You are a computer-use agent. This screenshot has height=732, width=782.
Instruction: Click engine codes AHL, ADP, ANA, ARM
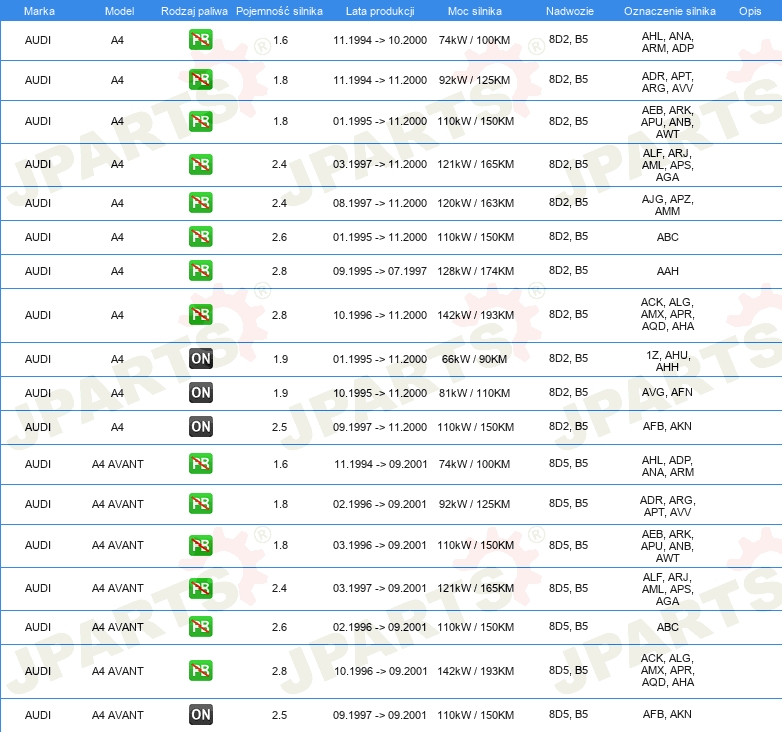[x=668, y=466]
